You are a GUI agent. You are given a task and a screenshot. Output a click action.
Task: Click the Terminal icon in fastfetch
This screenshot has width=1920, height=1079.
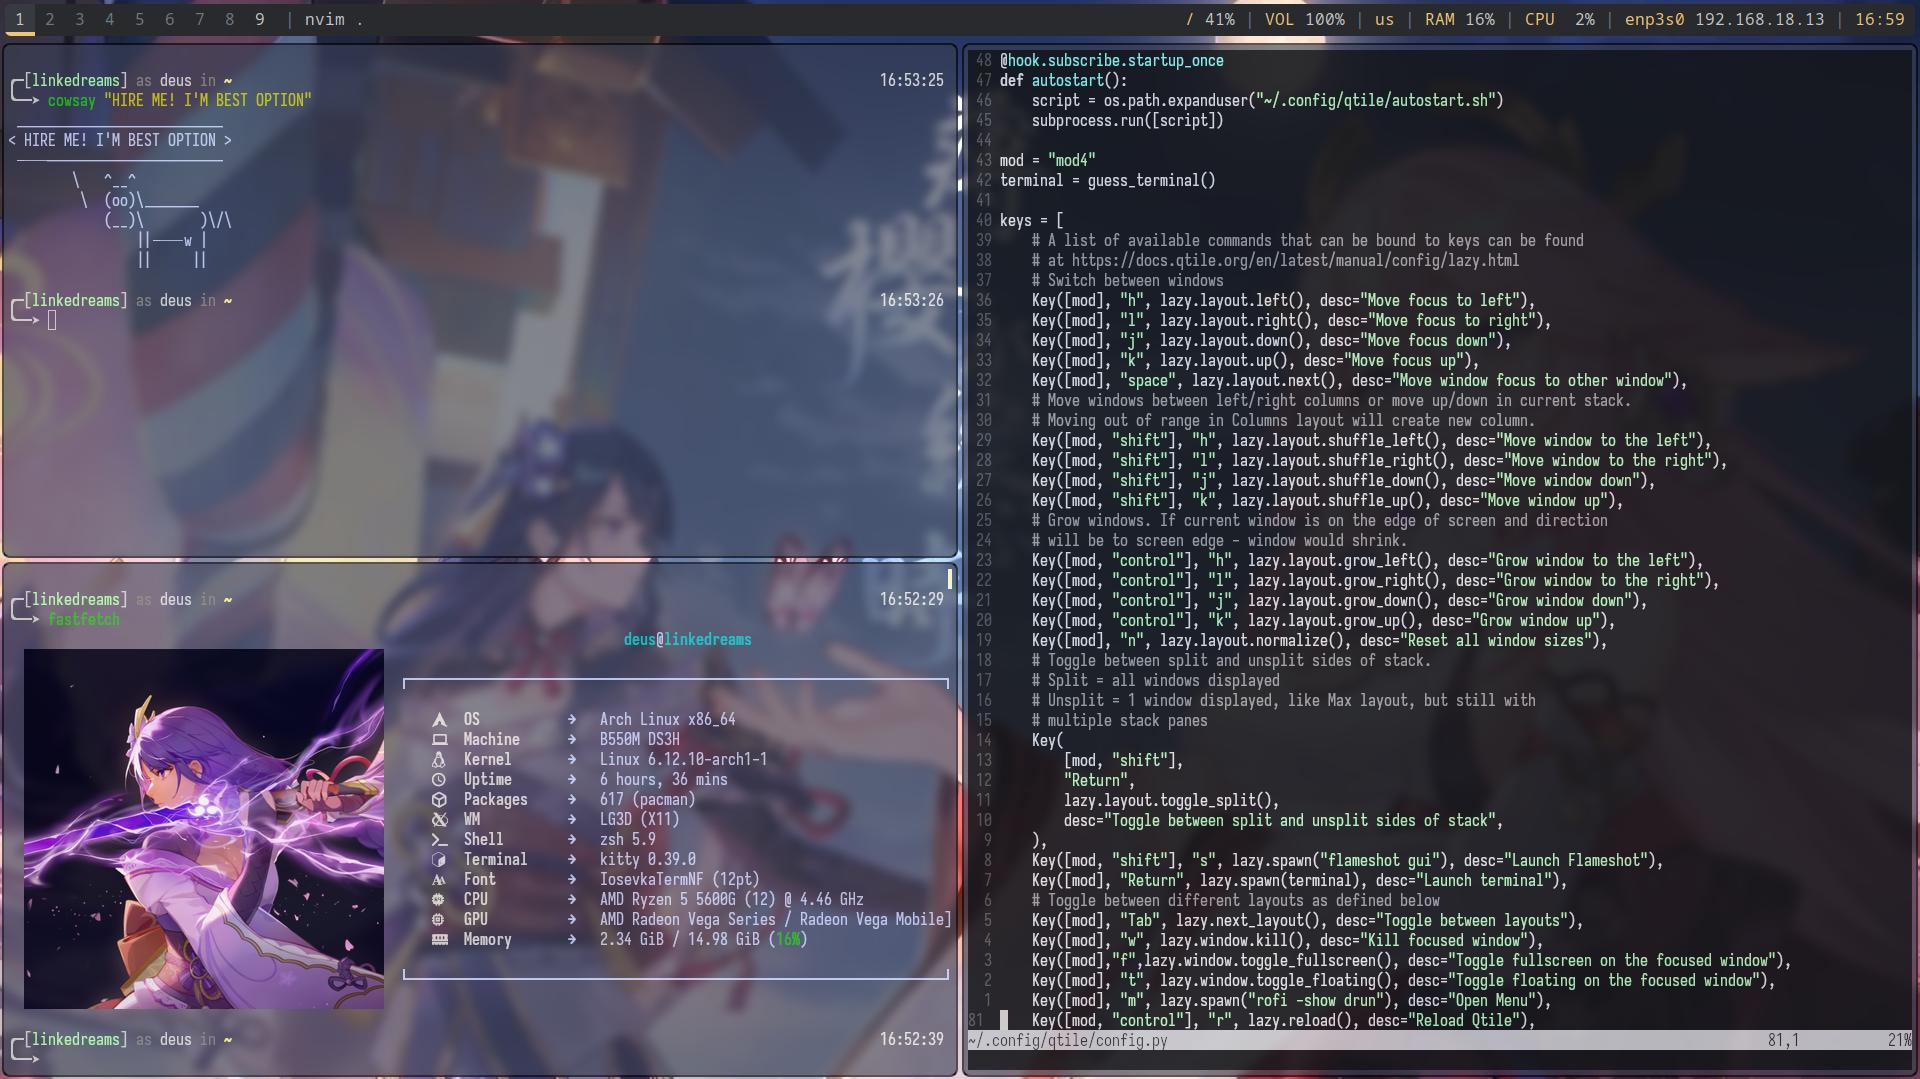[x=439, y=859]
